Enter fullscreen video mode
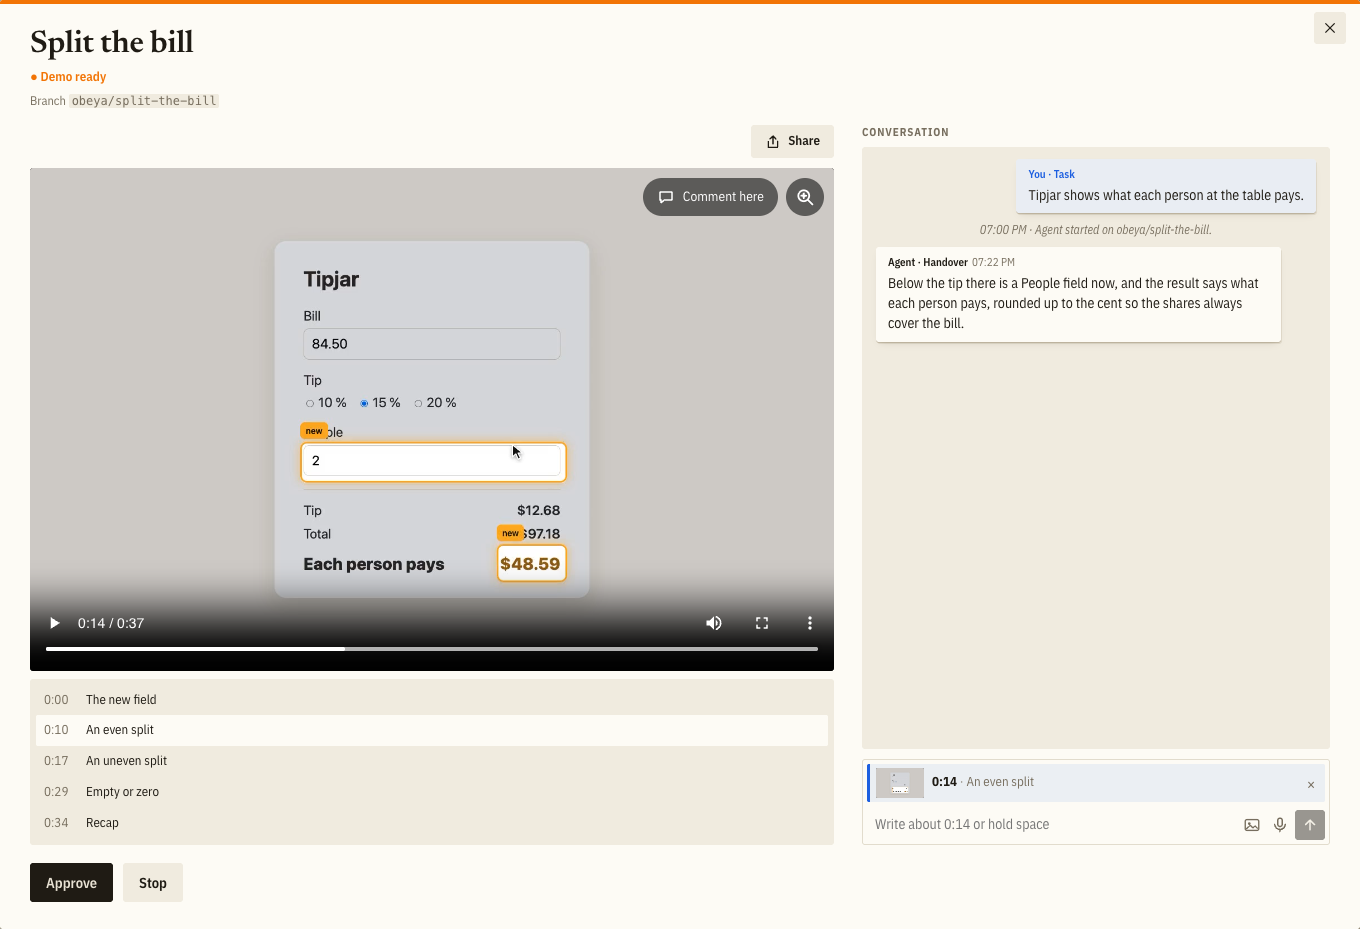Image resolution: width=1360 pixels, height=929 pixels. point(762,623)
